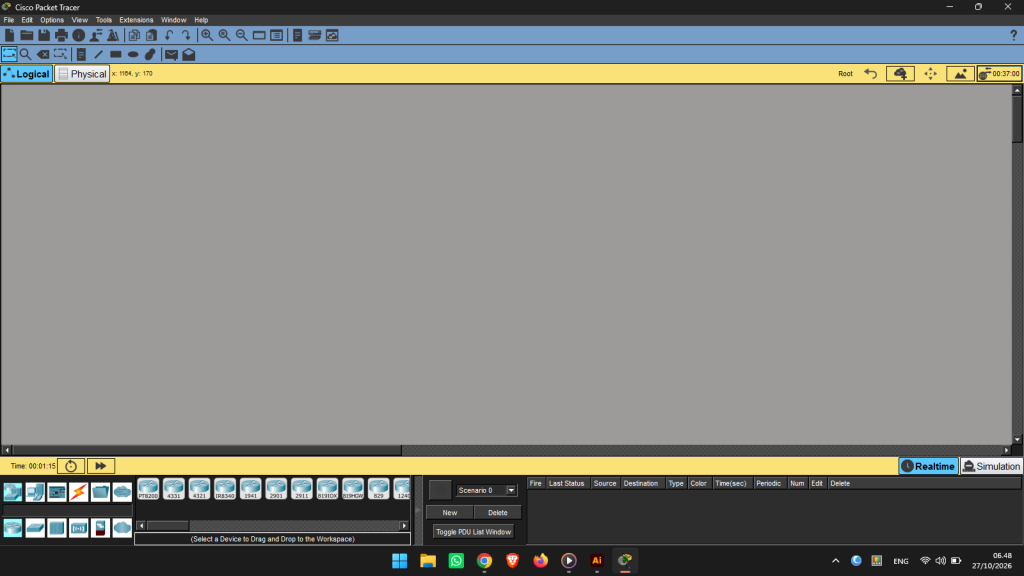The width and height of the screenshot is (1024, 576).
Task: Open a file using the folder icon
Action: click(27, 35)
